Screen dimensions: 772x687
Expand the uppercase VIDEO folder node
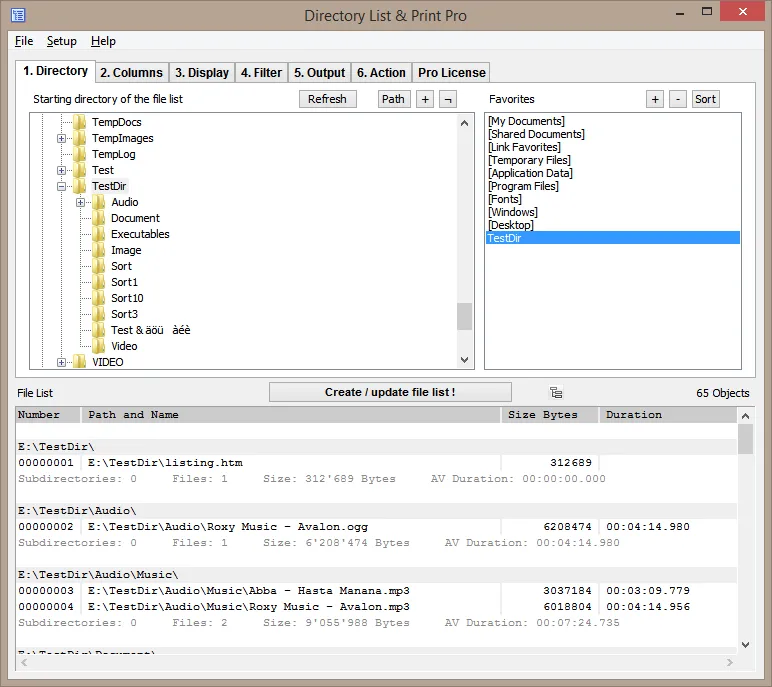click(61, 362)
